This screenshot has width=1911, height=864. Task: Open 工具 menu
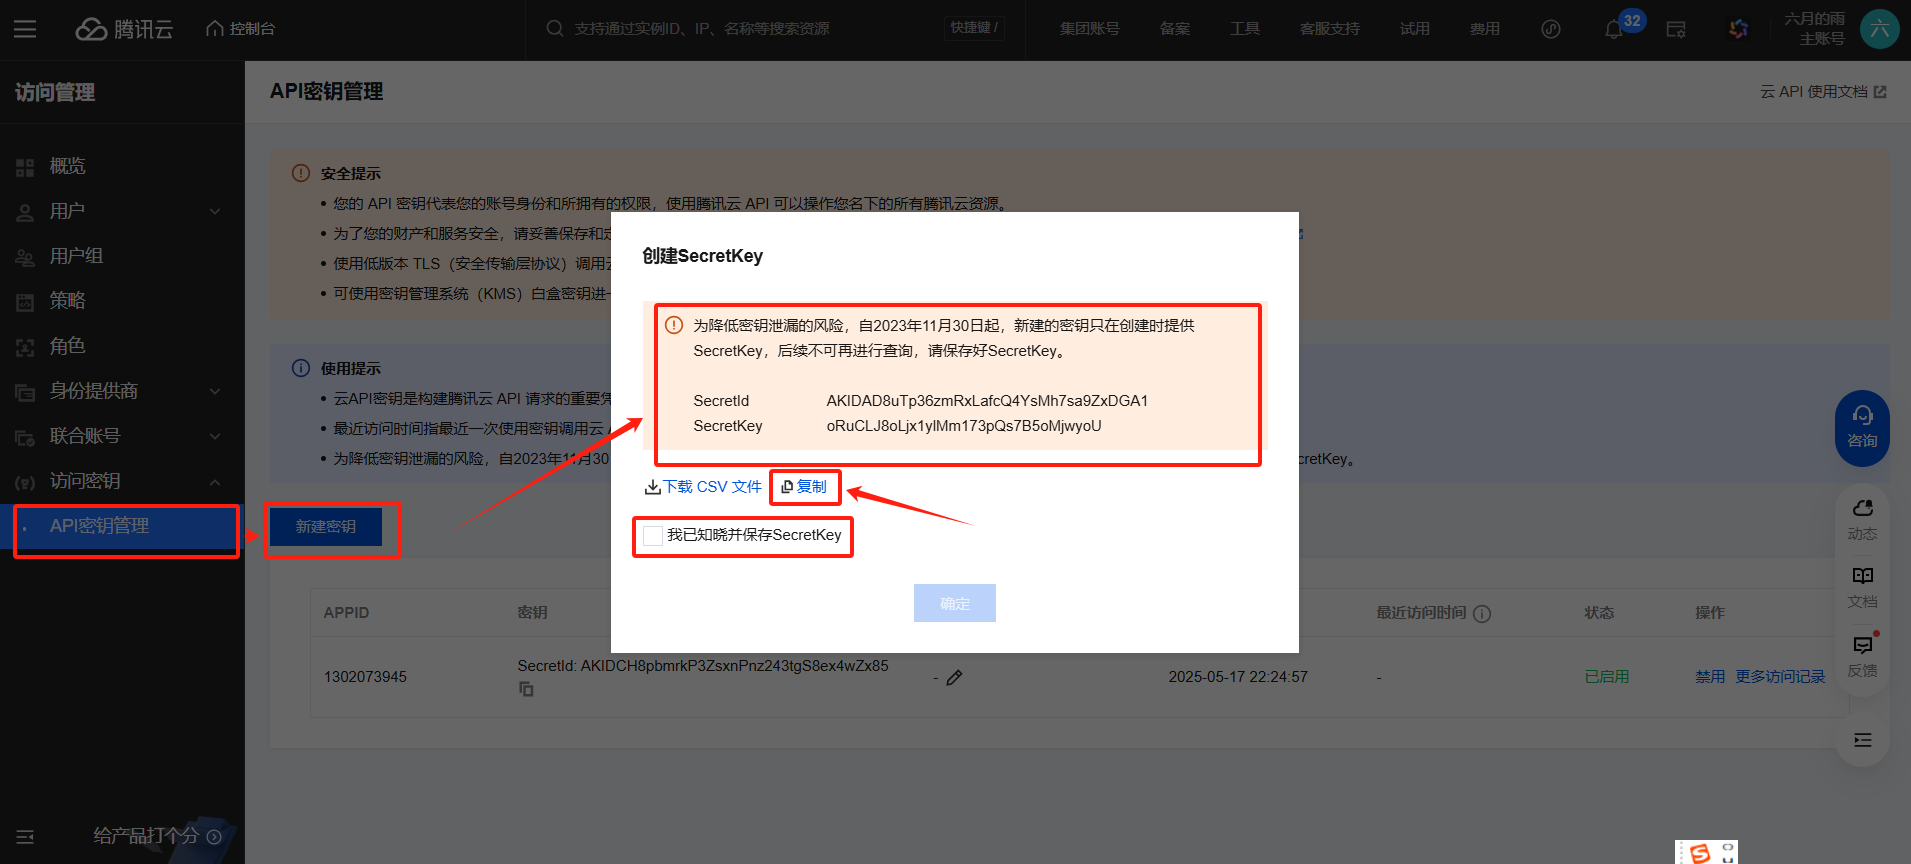pyautogui.click(x=1245, y=29)
